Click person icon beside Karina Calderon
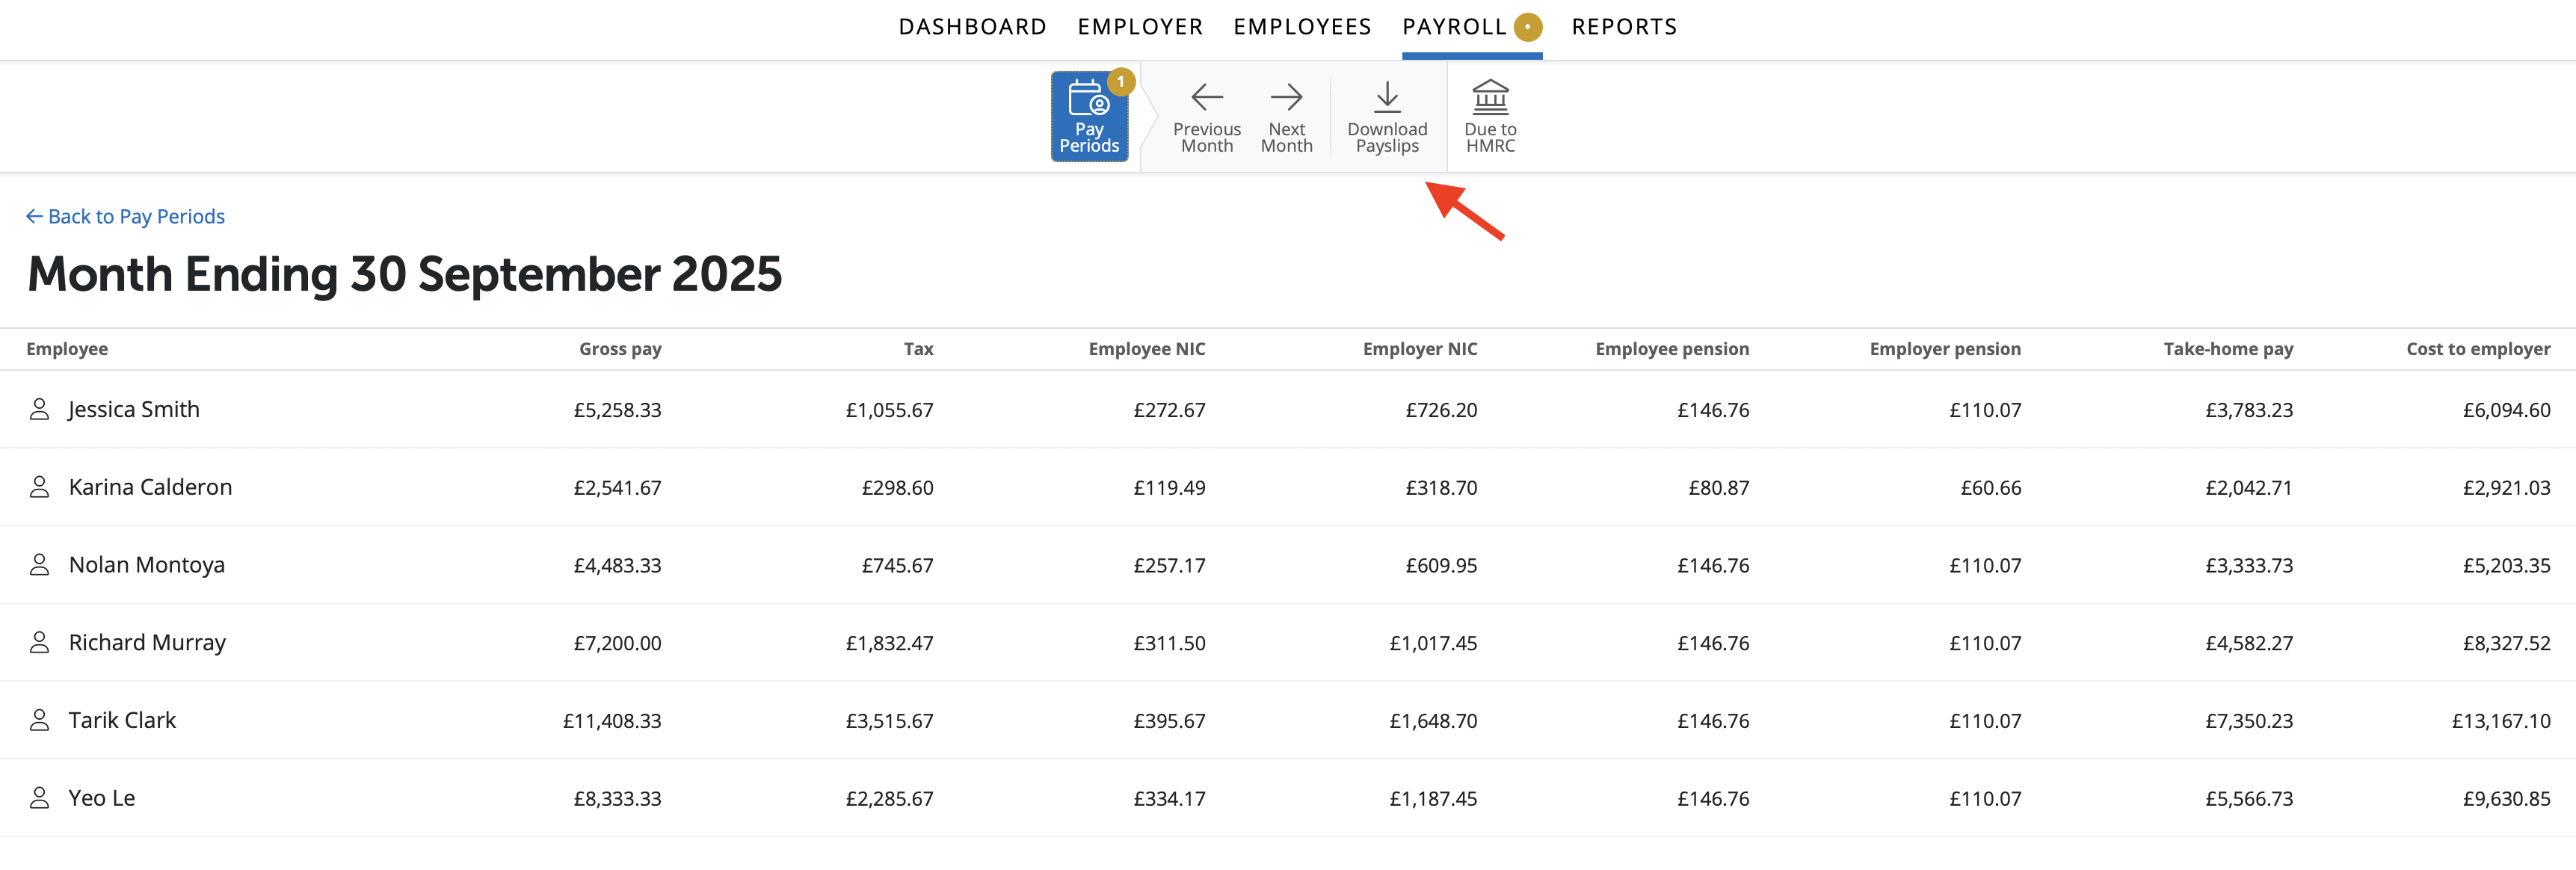The width and height of the screenshot is (2576, 870). click(x=39, y=488)
